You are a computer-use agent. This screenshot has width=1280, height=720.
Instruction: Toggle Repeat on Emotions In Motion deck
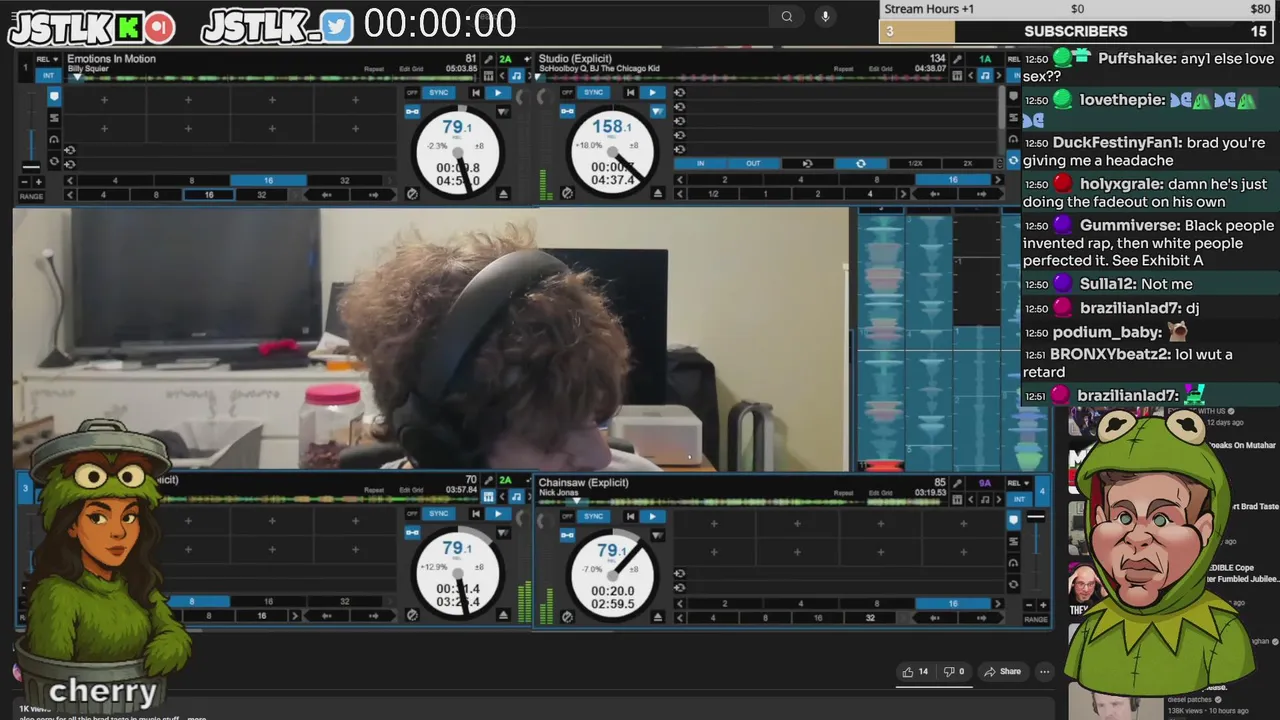click(x=374, y=69)
